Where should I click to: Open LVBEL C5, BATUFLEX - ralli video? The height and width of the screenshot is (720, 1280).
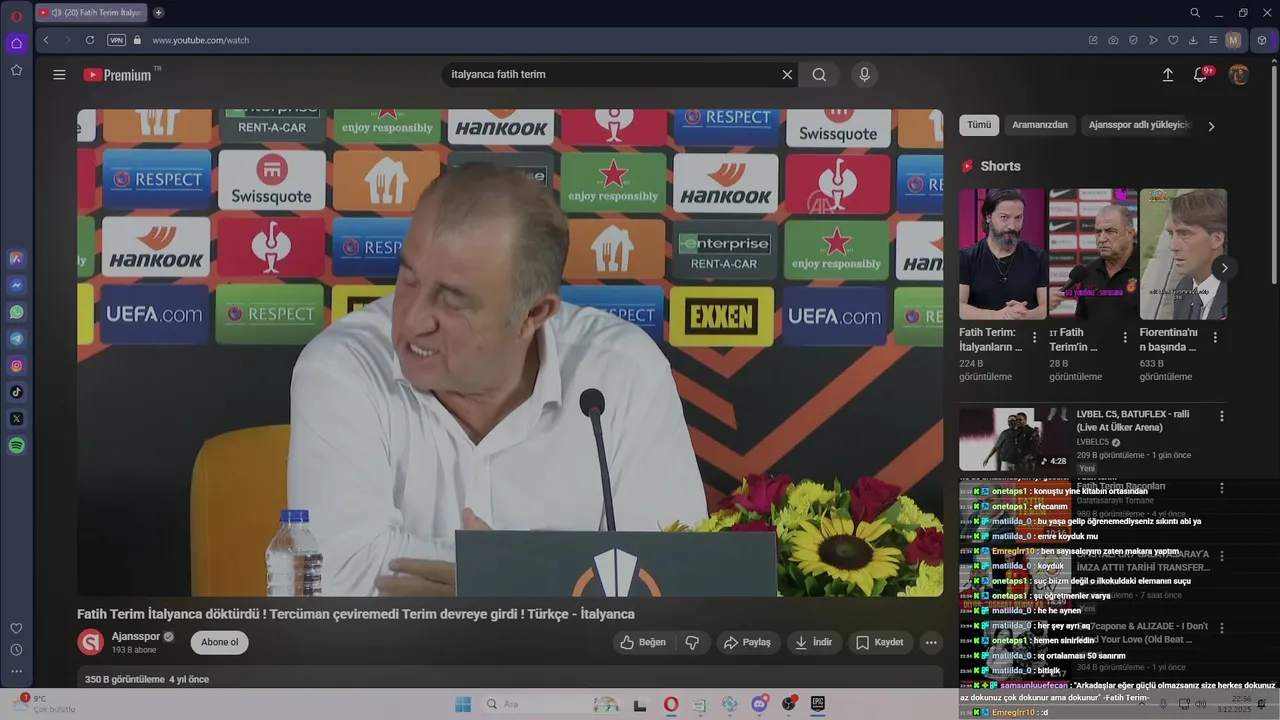tap(1133, 420)
